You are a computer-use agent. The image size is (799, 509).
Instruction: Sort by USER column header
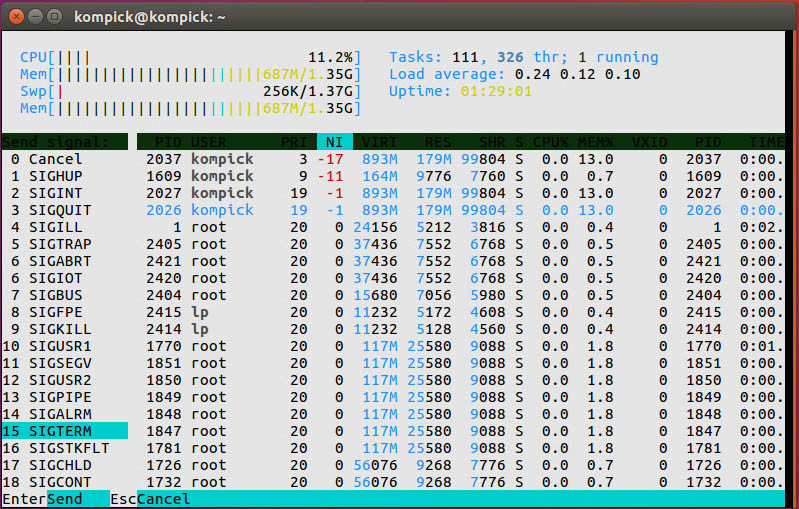[x=209, y=142]
